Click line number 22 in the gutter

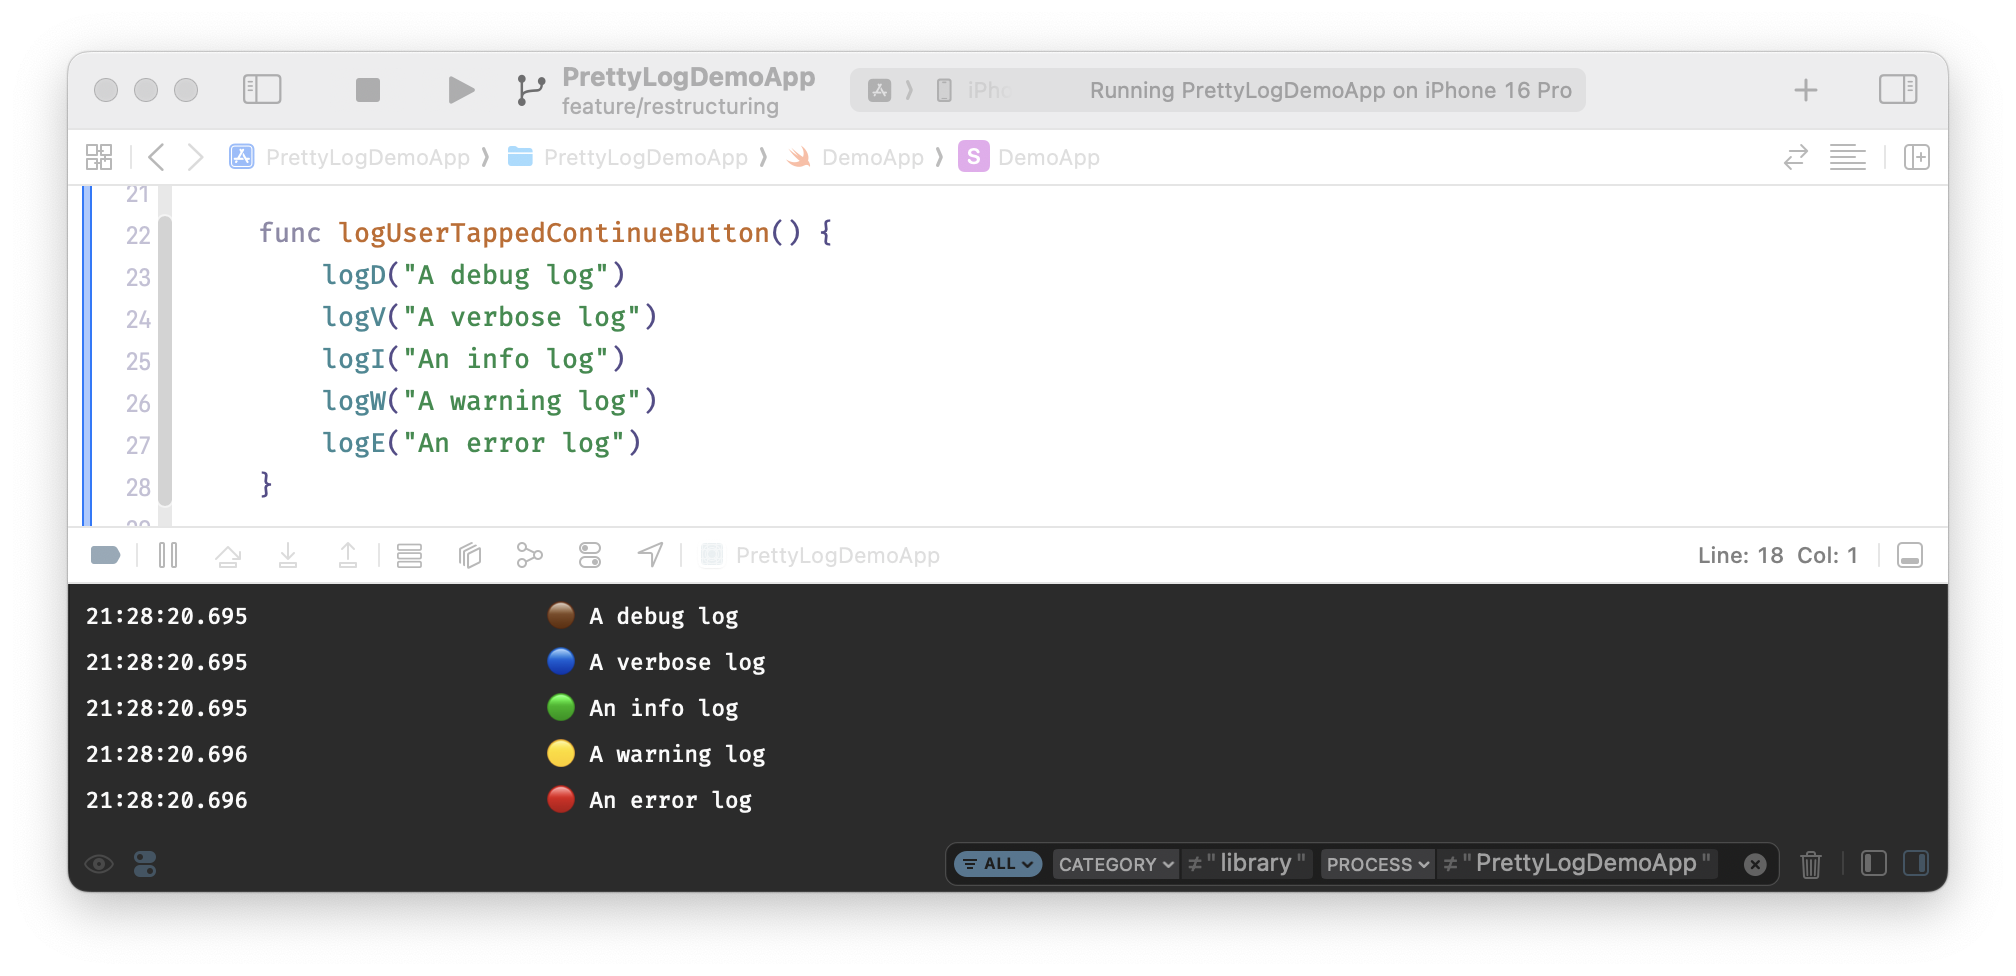coord(138,235)
